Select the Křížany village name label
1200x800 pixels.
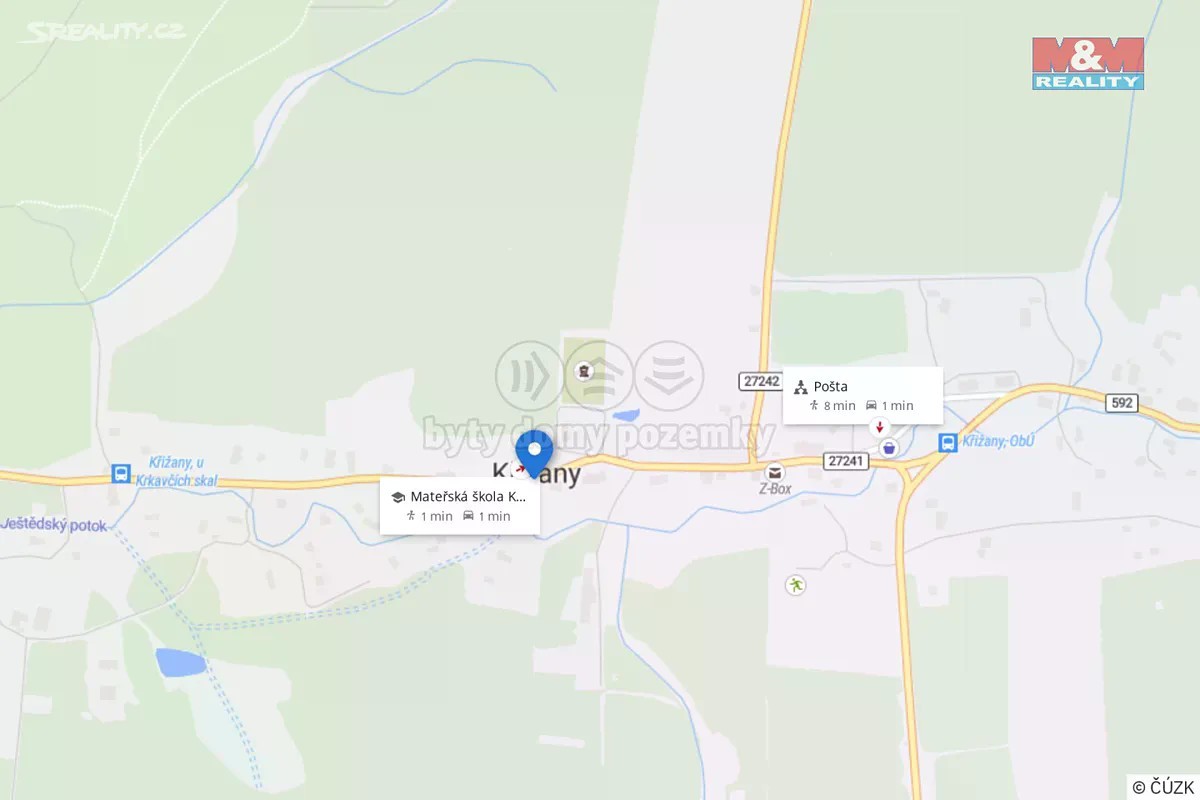point(537,474)
